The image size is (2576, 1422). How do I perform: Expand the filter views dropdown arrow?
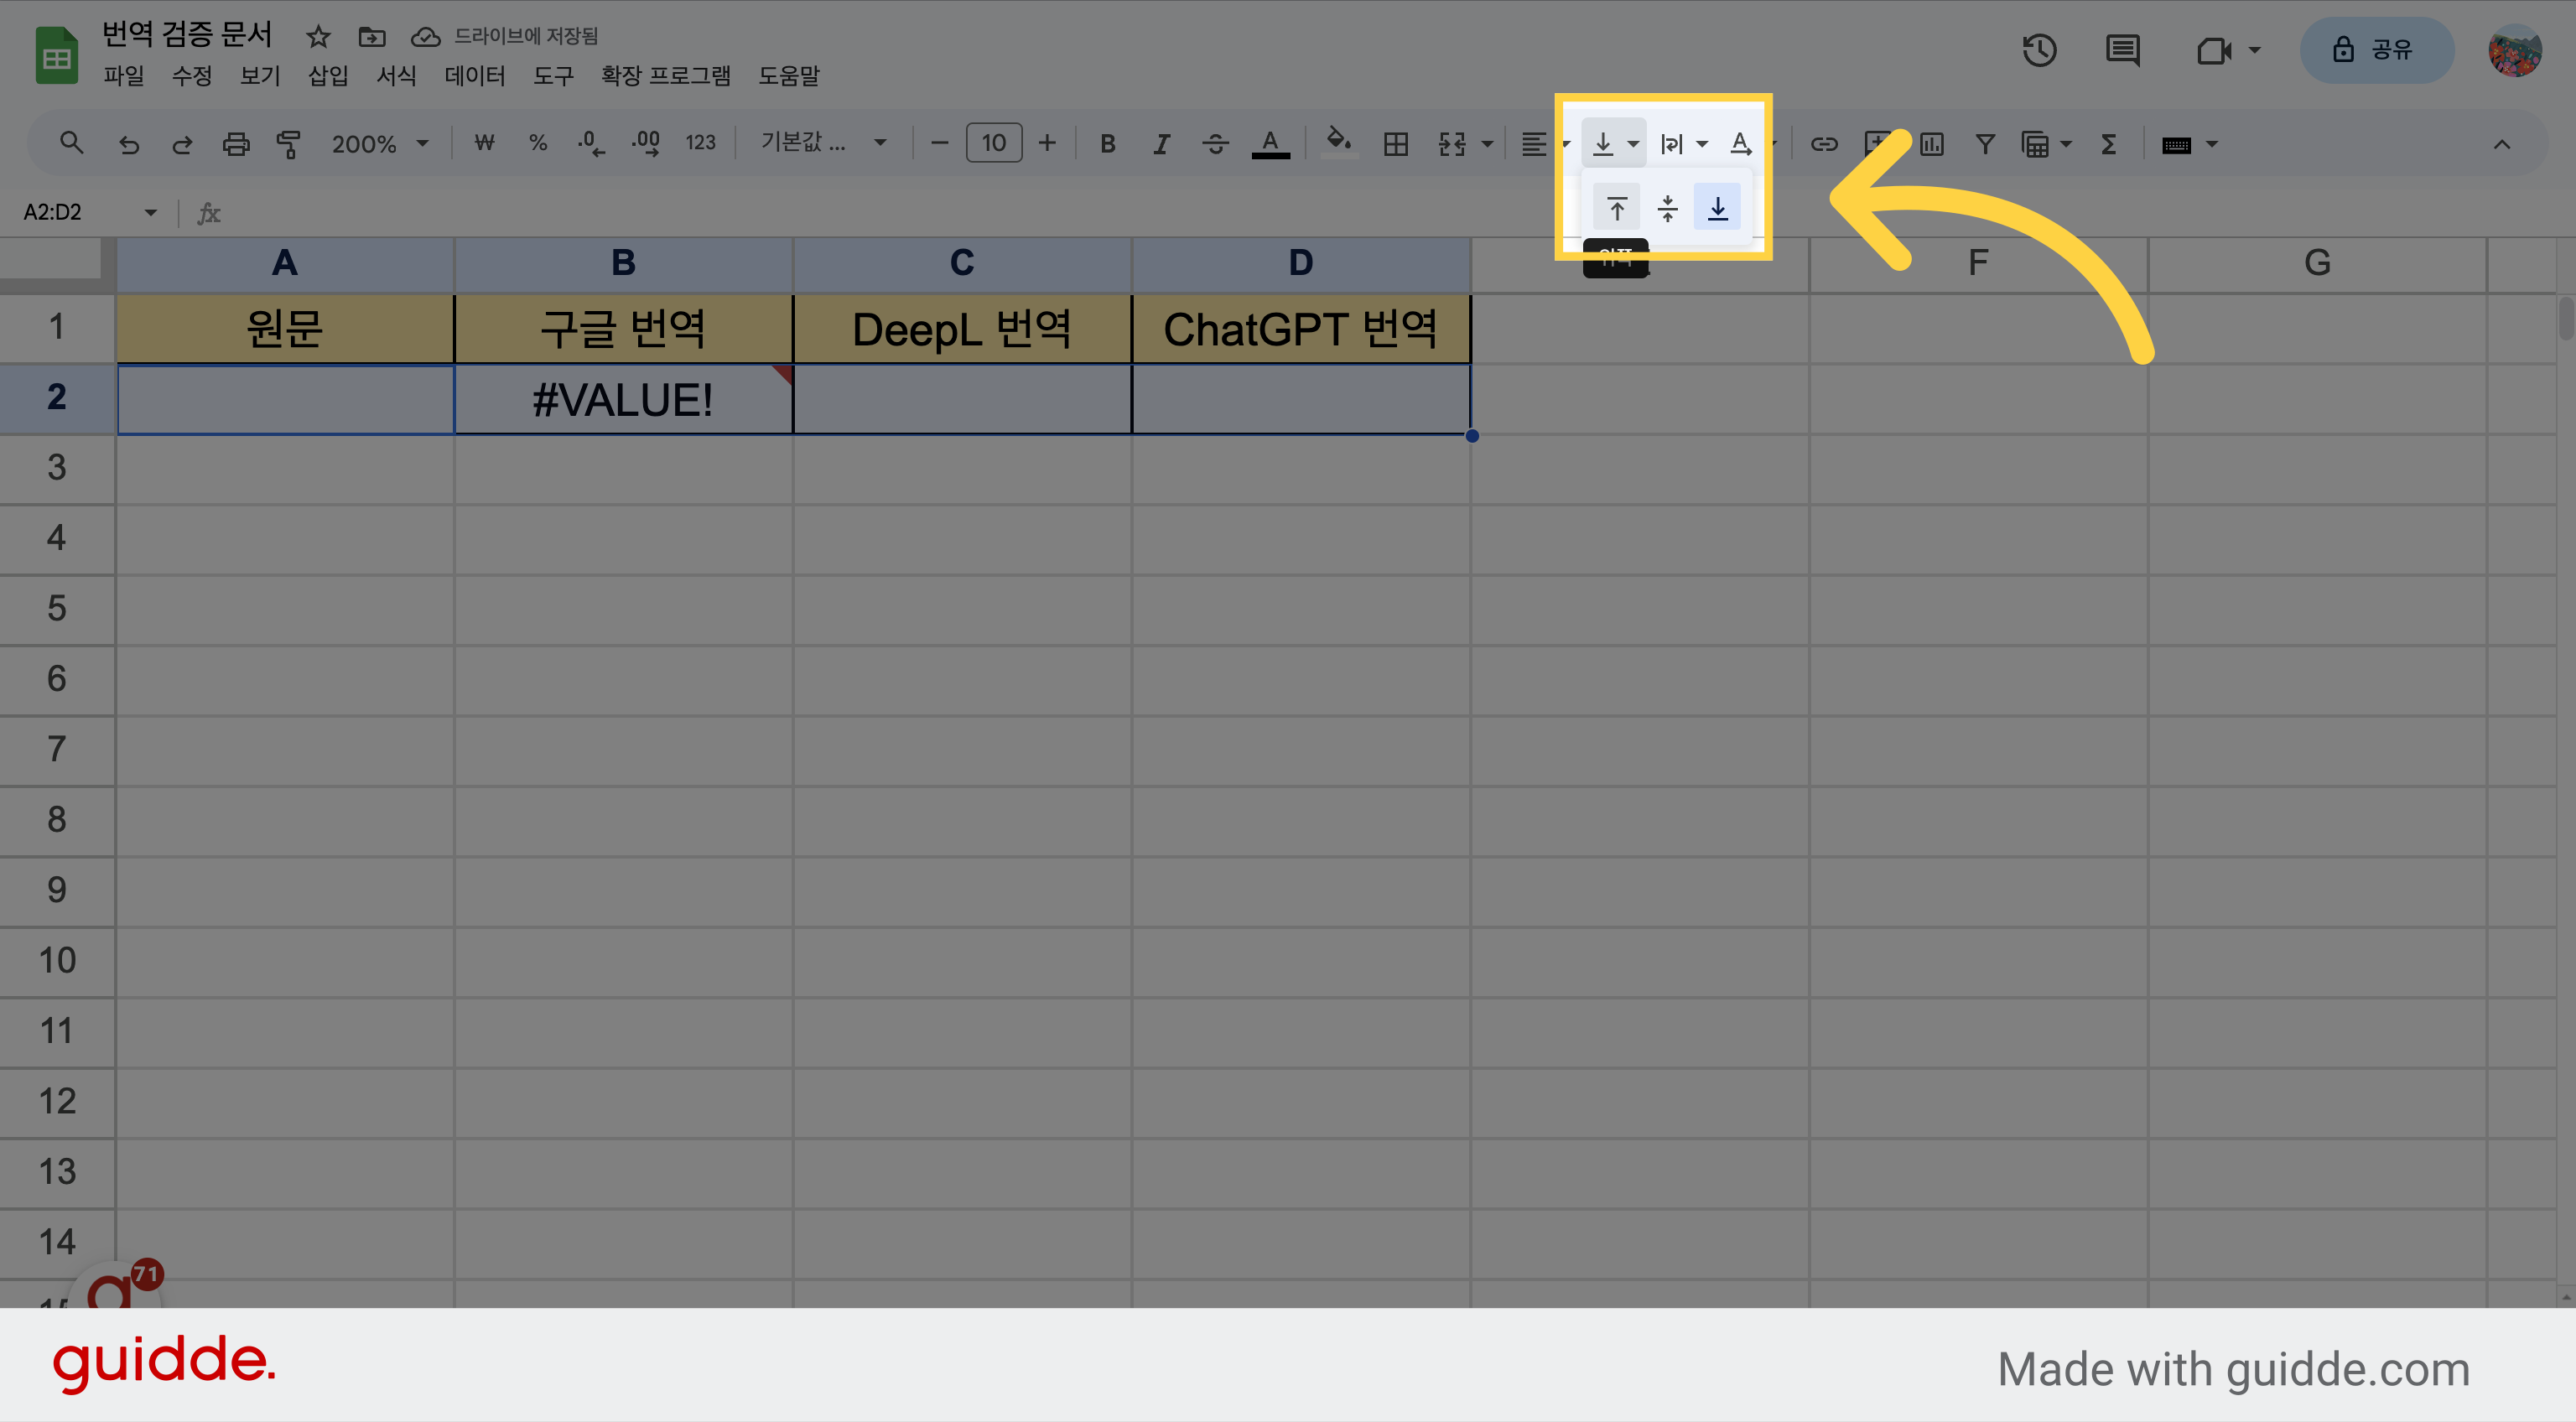point(2066,144)
